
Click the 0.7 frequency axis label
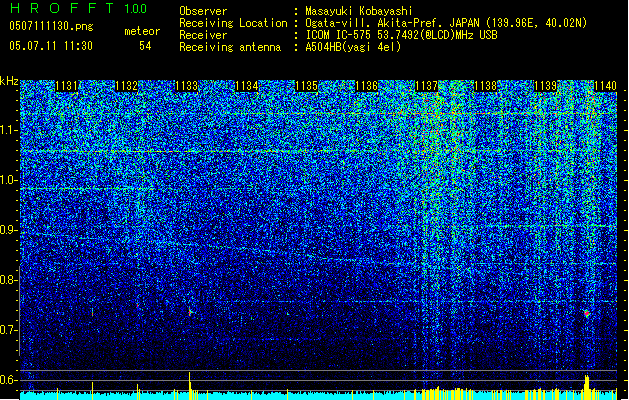pos(9,331)
